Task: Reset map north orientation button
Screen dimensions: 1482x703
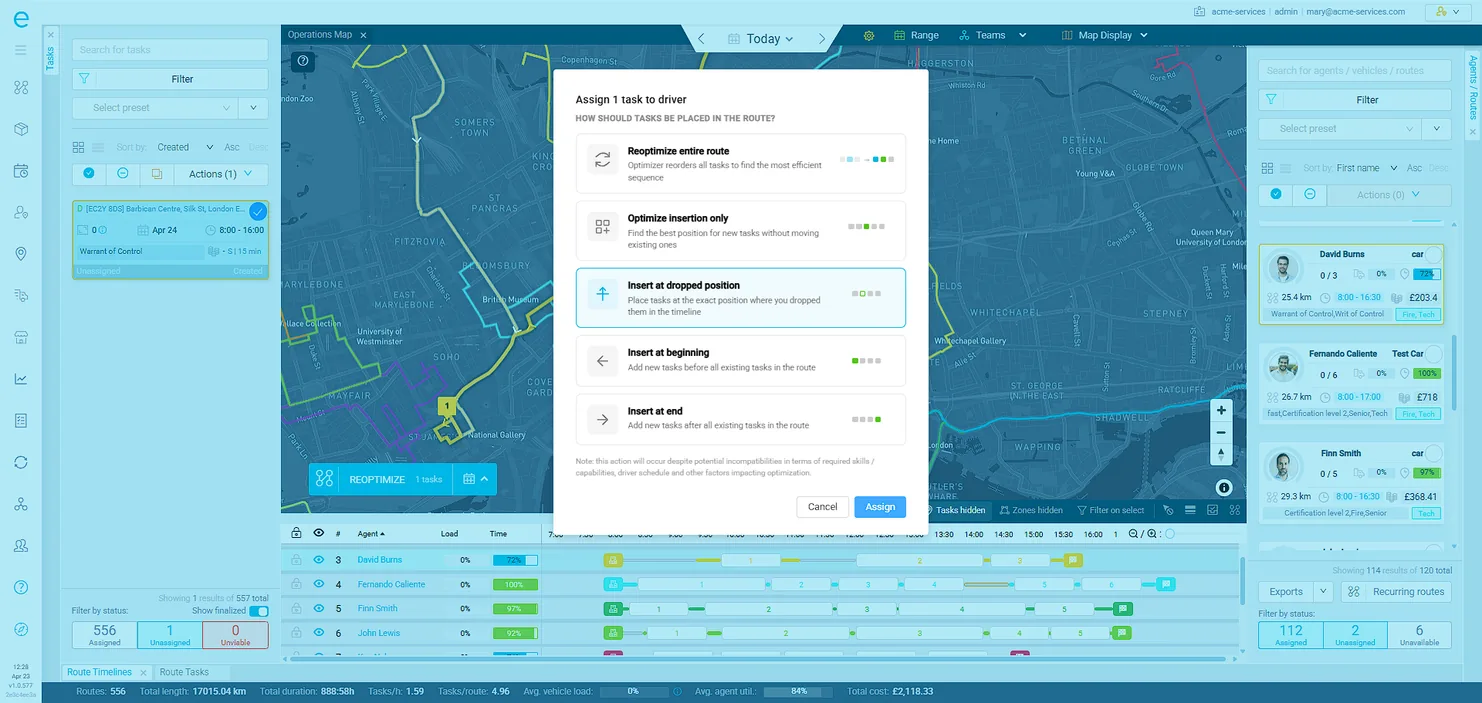Action: 1221,454
